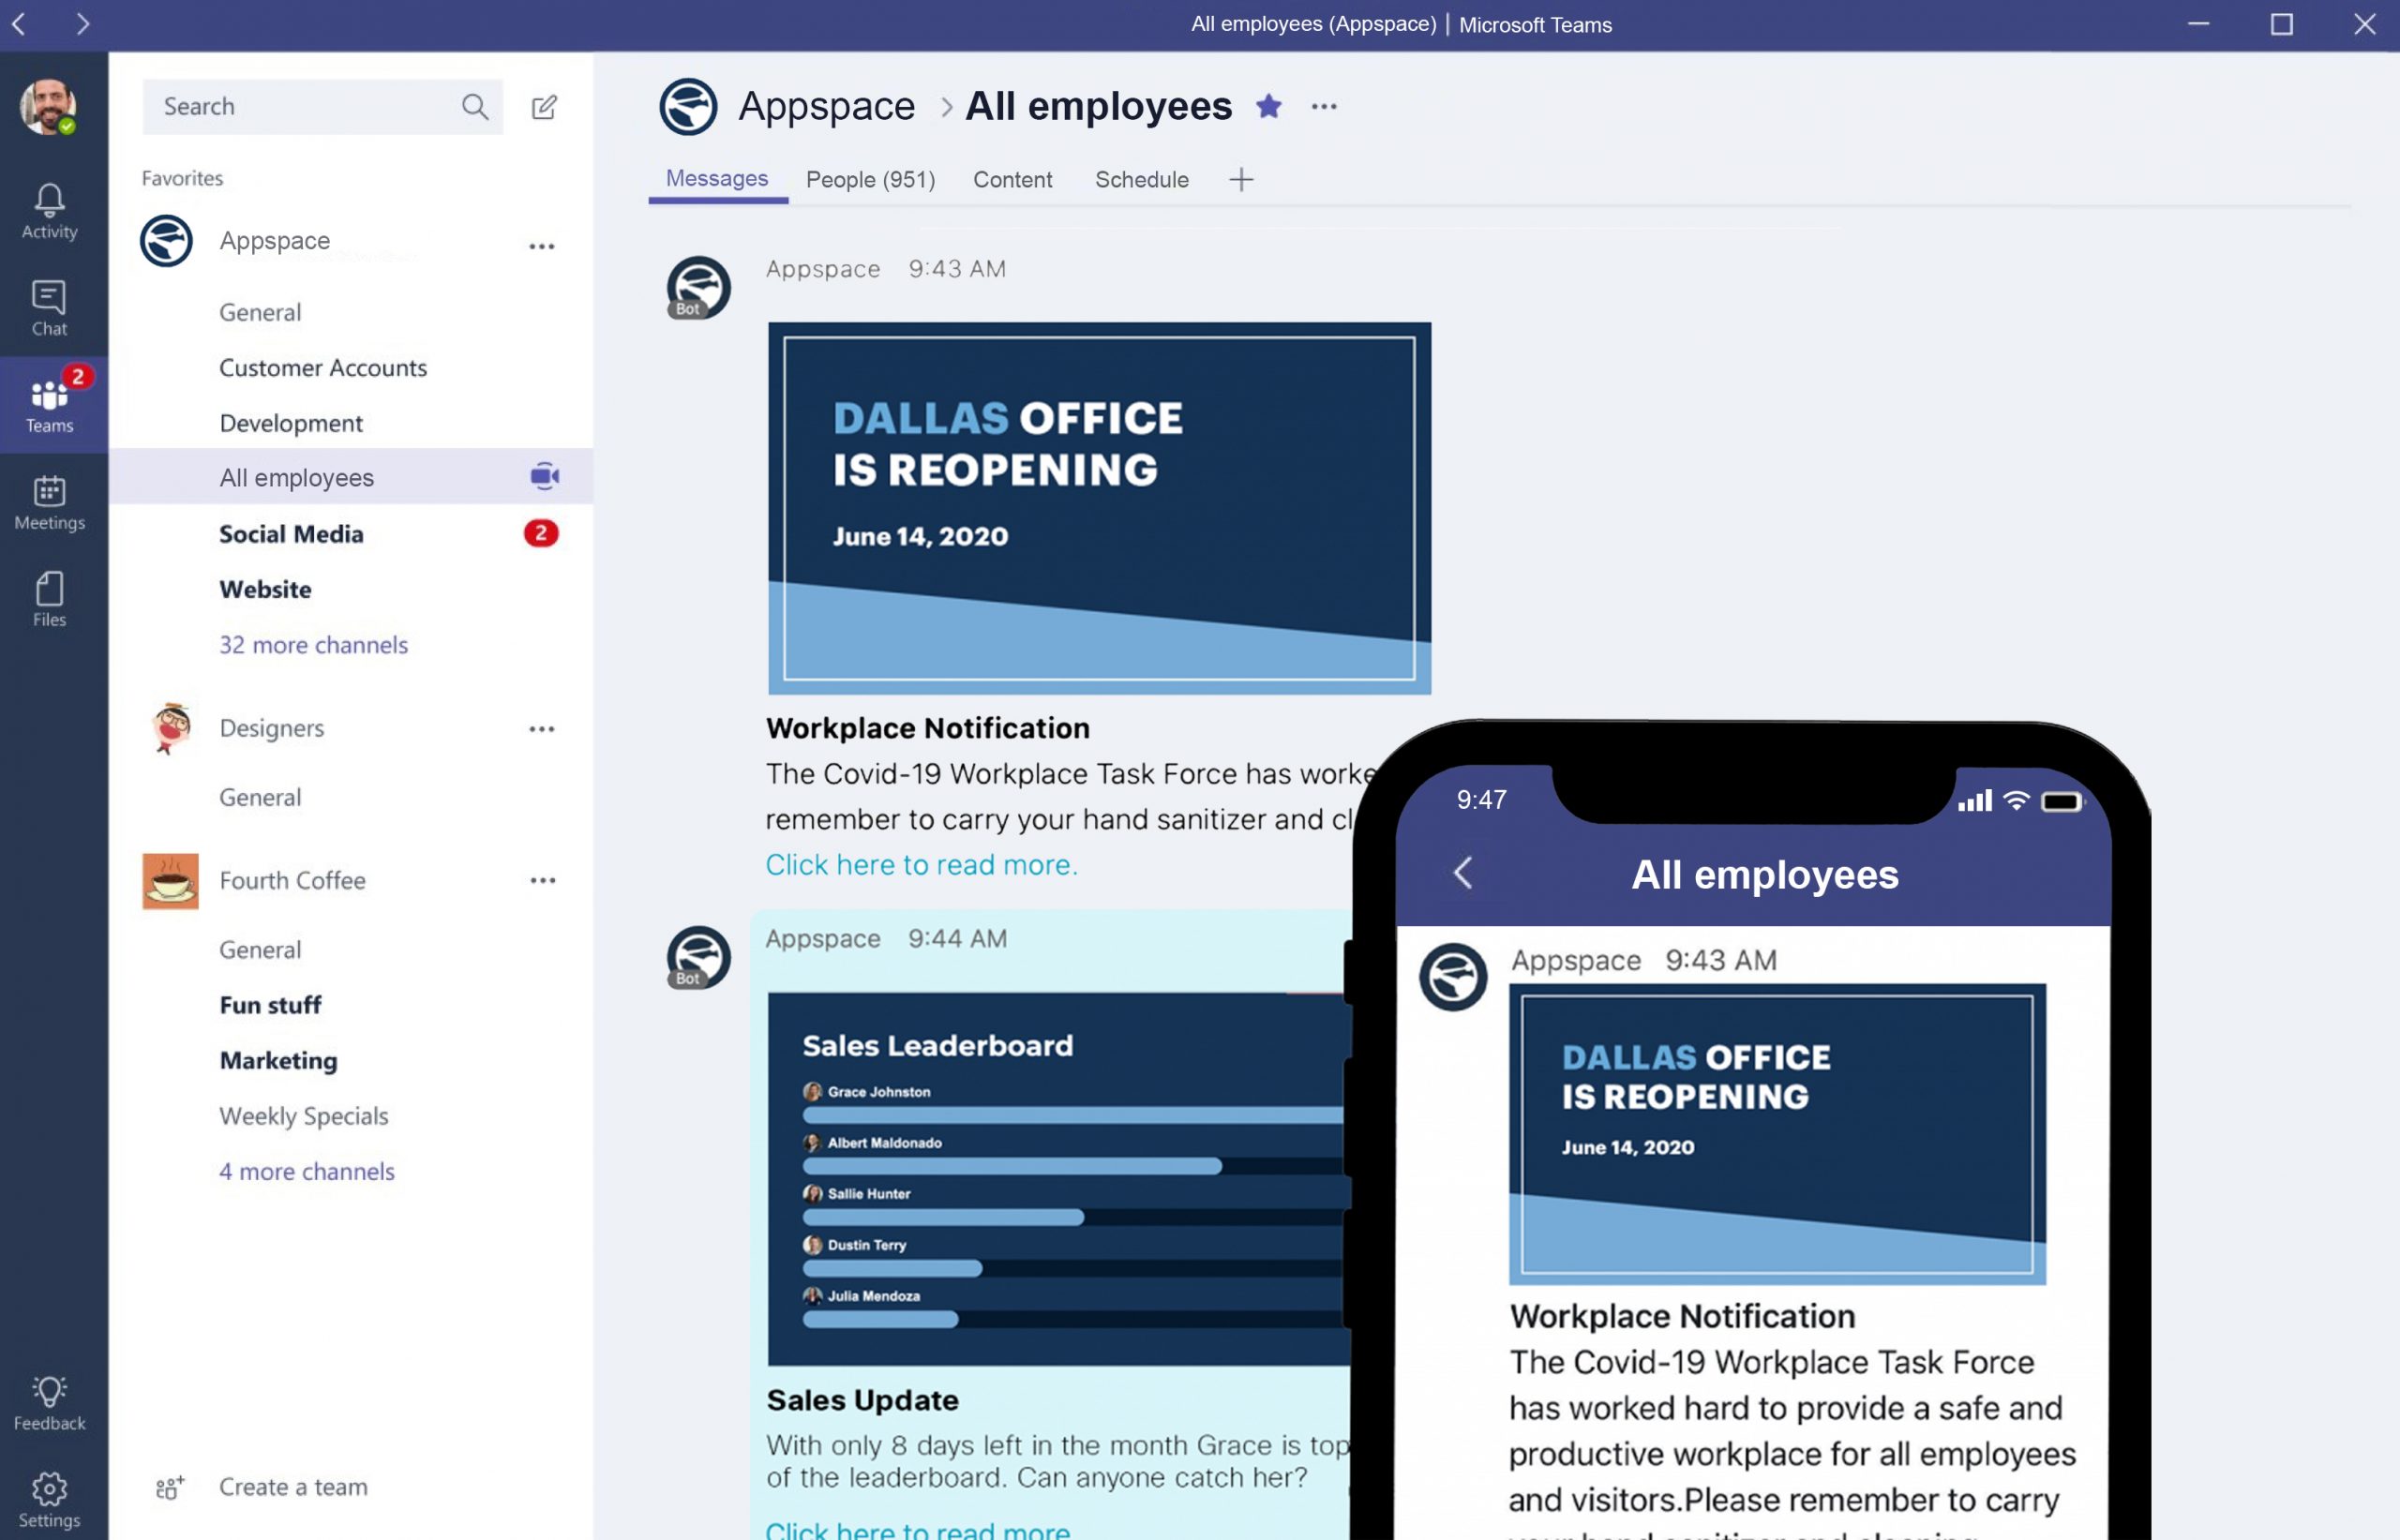Open the Files section
Viewport: 2400px width, 1540px height.
coord(49,598)
